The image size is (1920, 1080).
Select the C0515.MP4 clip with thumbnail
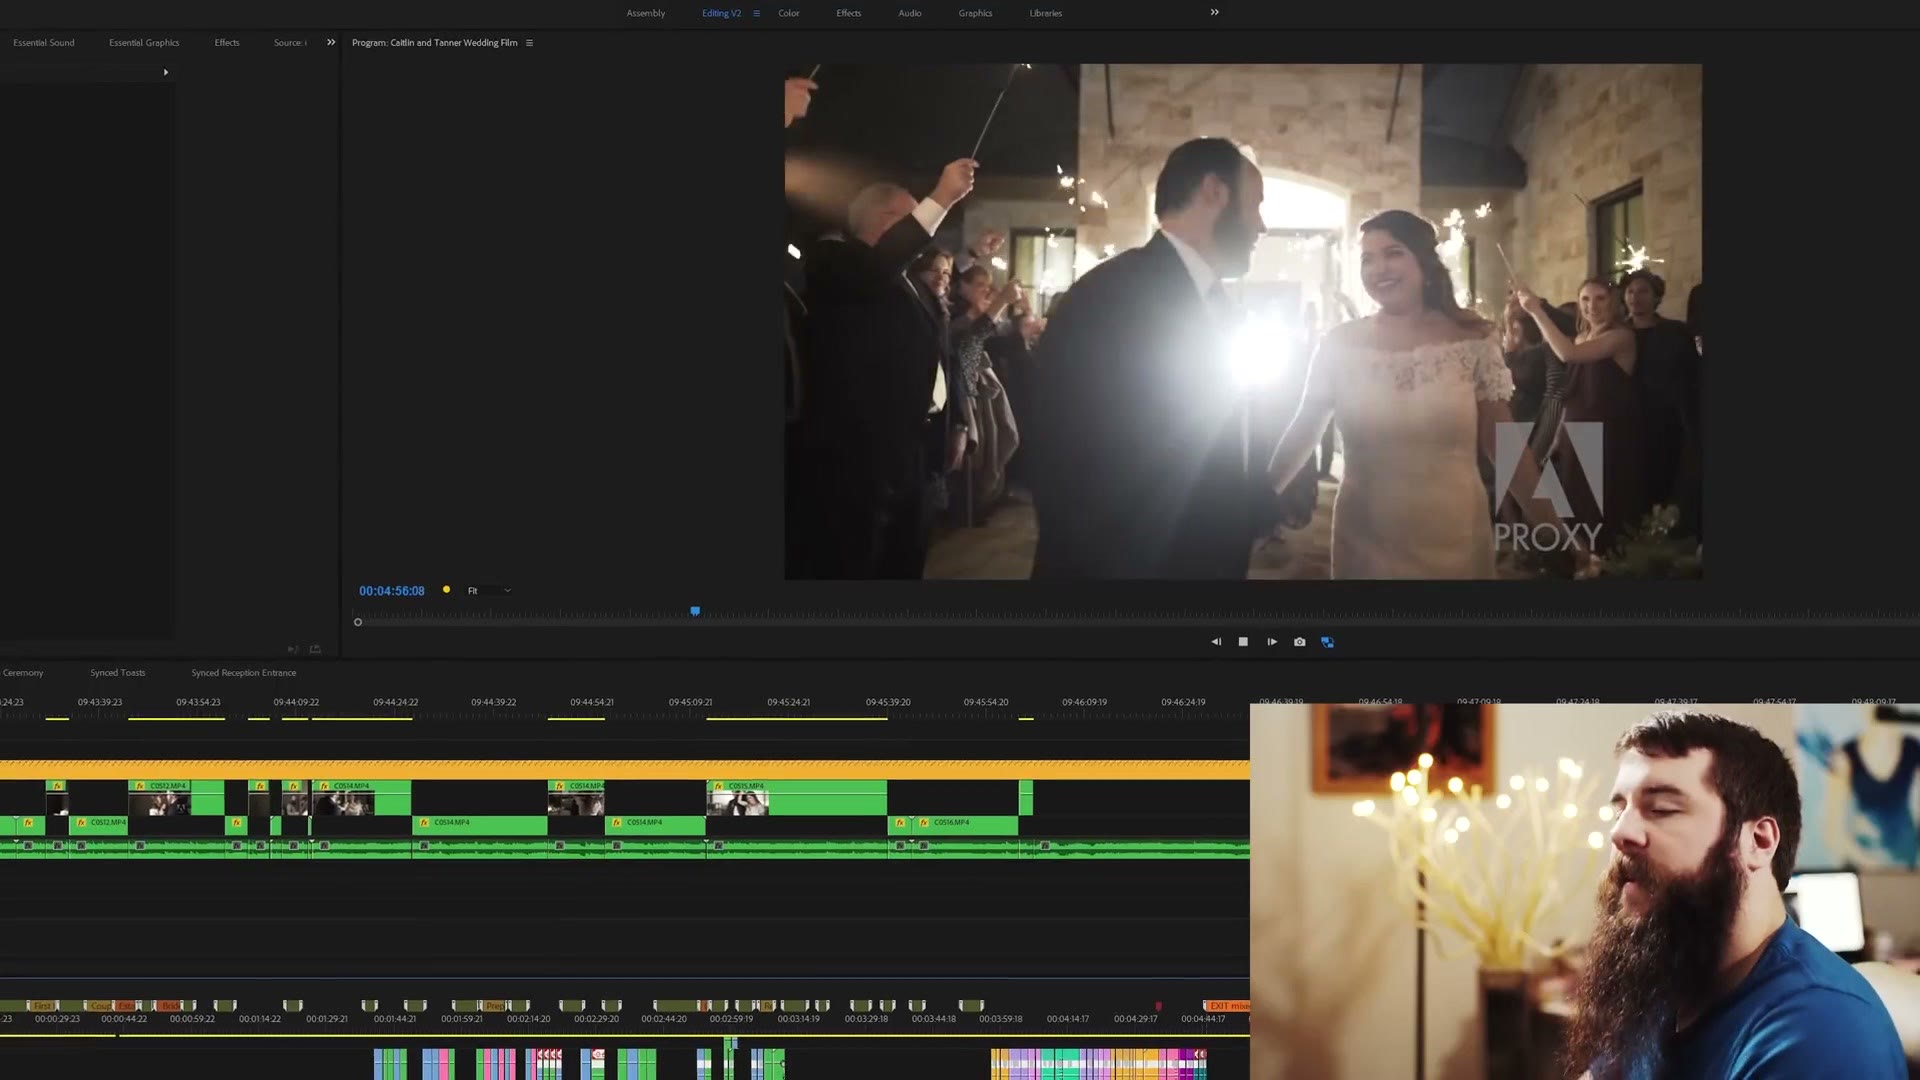[x=797, y=798]
